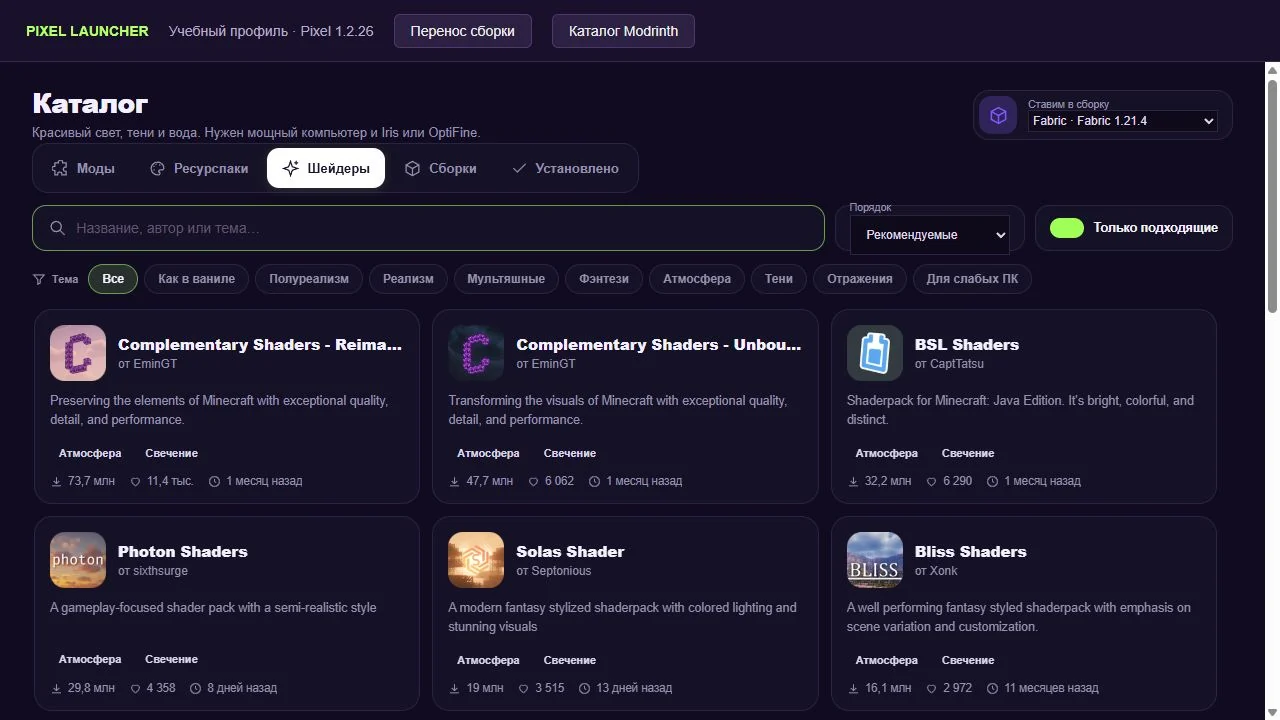Toggle the Только подходящие switch

(x=1067, y=228)
